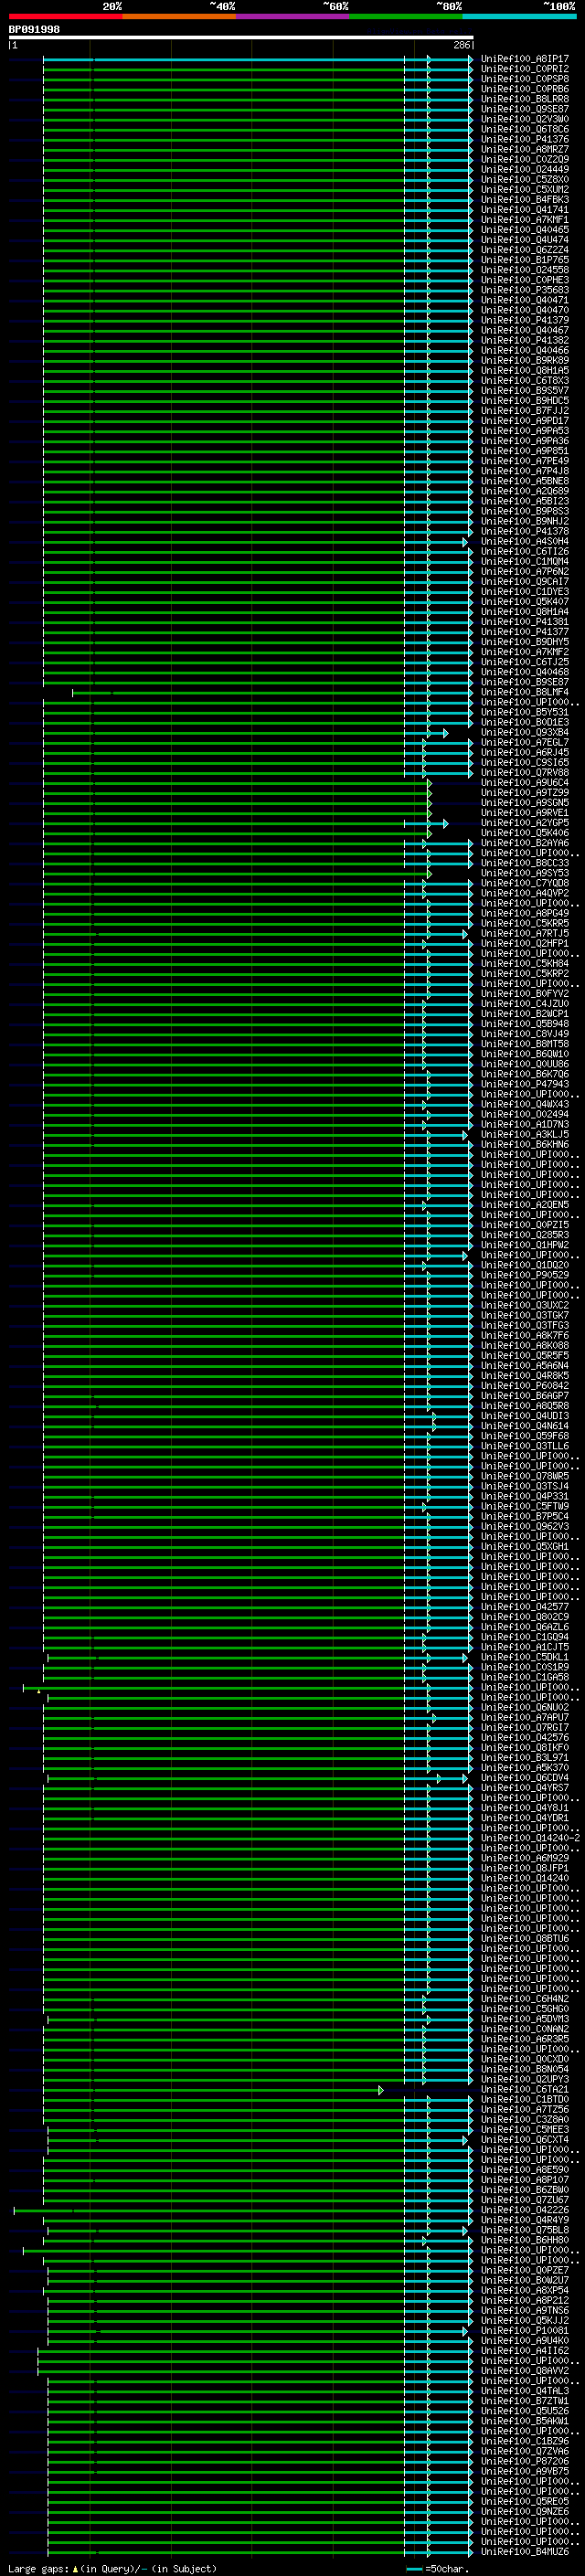585x2576 pixels.
Task: Click the white query sequence bar
Action: (x=241, y=37)
